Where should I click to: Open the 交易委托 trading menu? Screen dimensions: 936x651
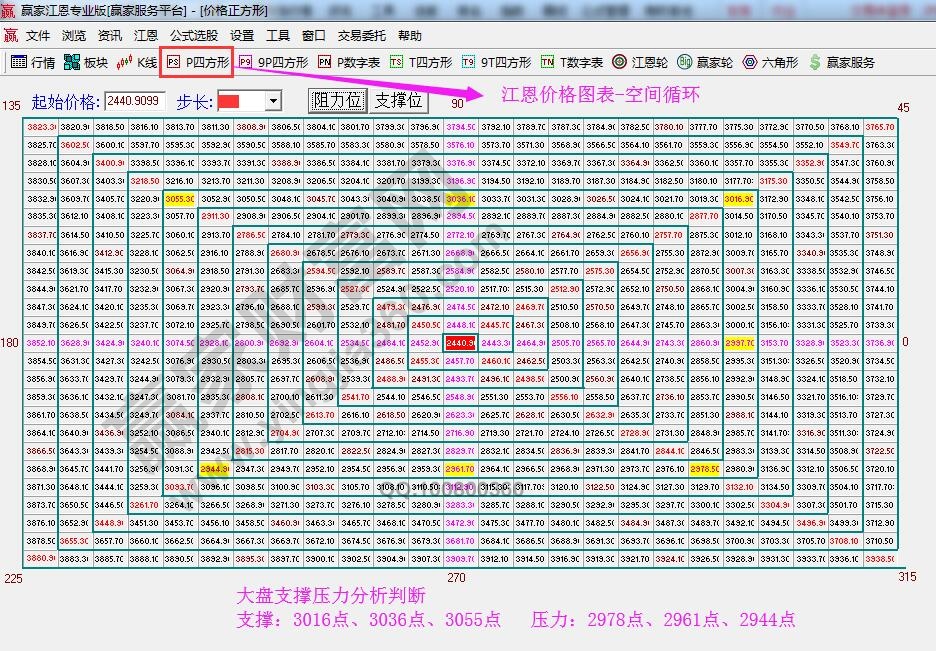point(360,35)
